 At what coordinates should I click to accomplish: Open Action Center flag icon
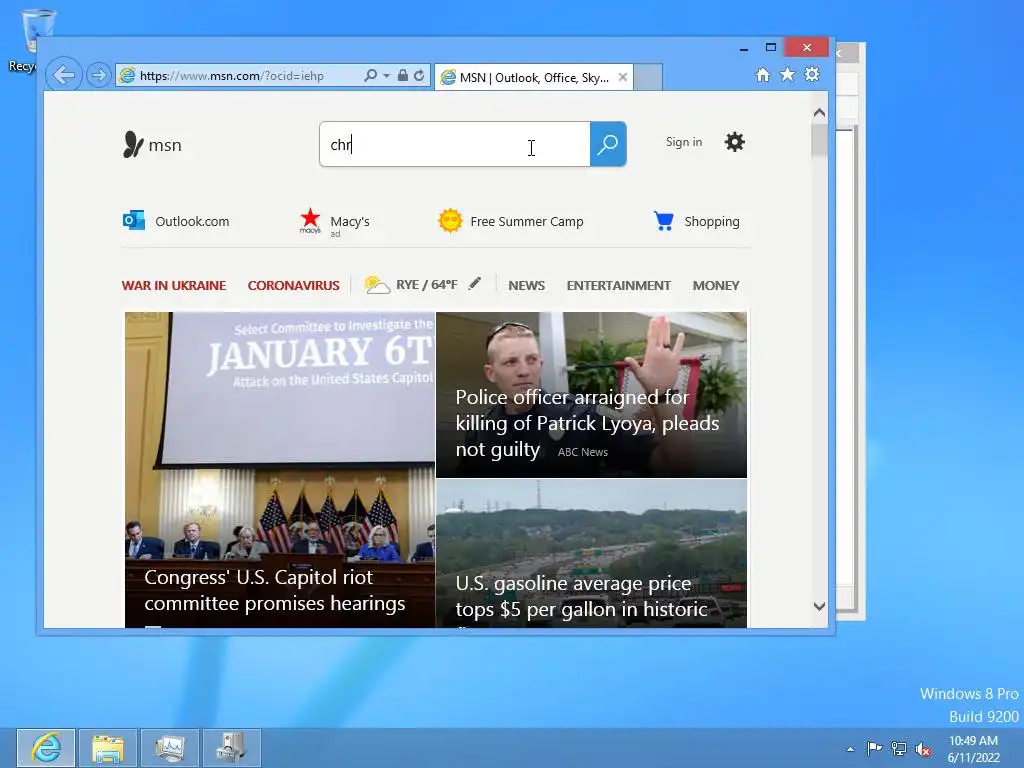(x=874, y=749)
